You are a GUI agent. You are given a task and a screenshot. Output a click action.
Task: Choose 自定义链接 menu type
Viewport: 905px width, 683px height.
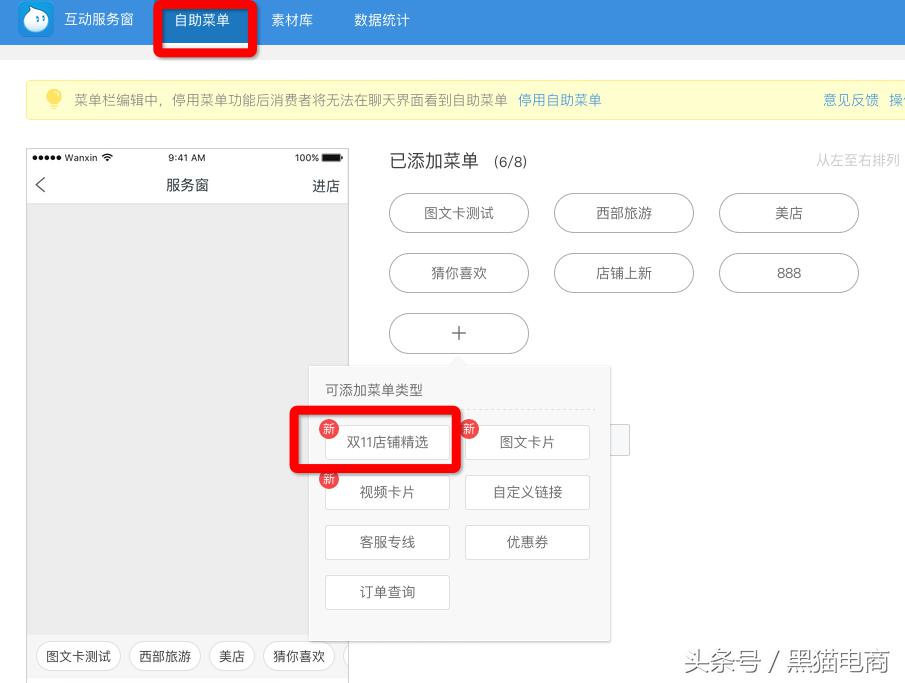click(x=528, y=492)
